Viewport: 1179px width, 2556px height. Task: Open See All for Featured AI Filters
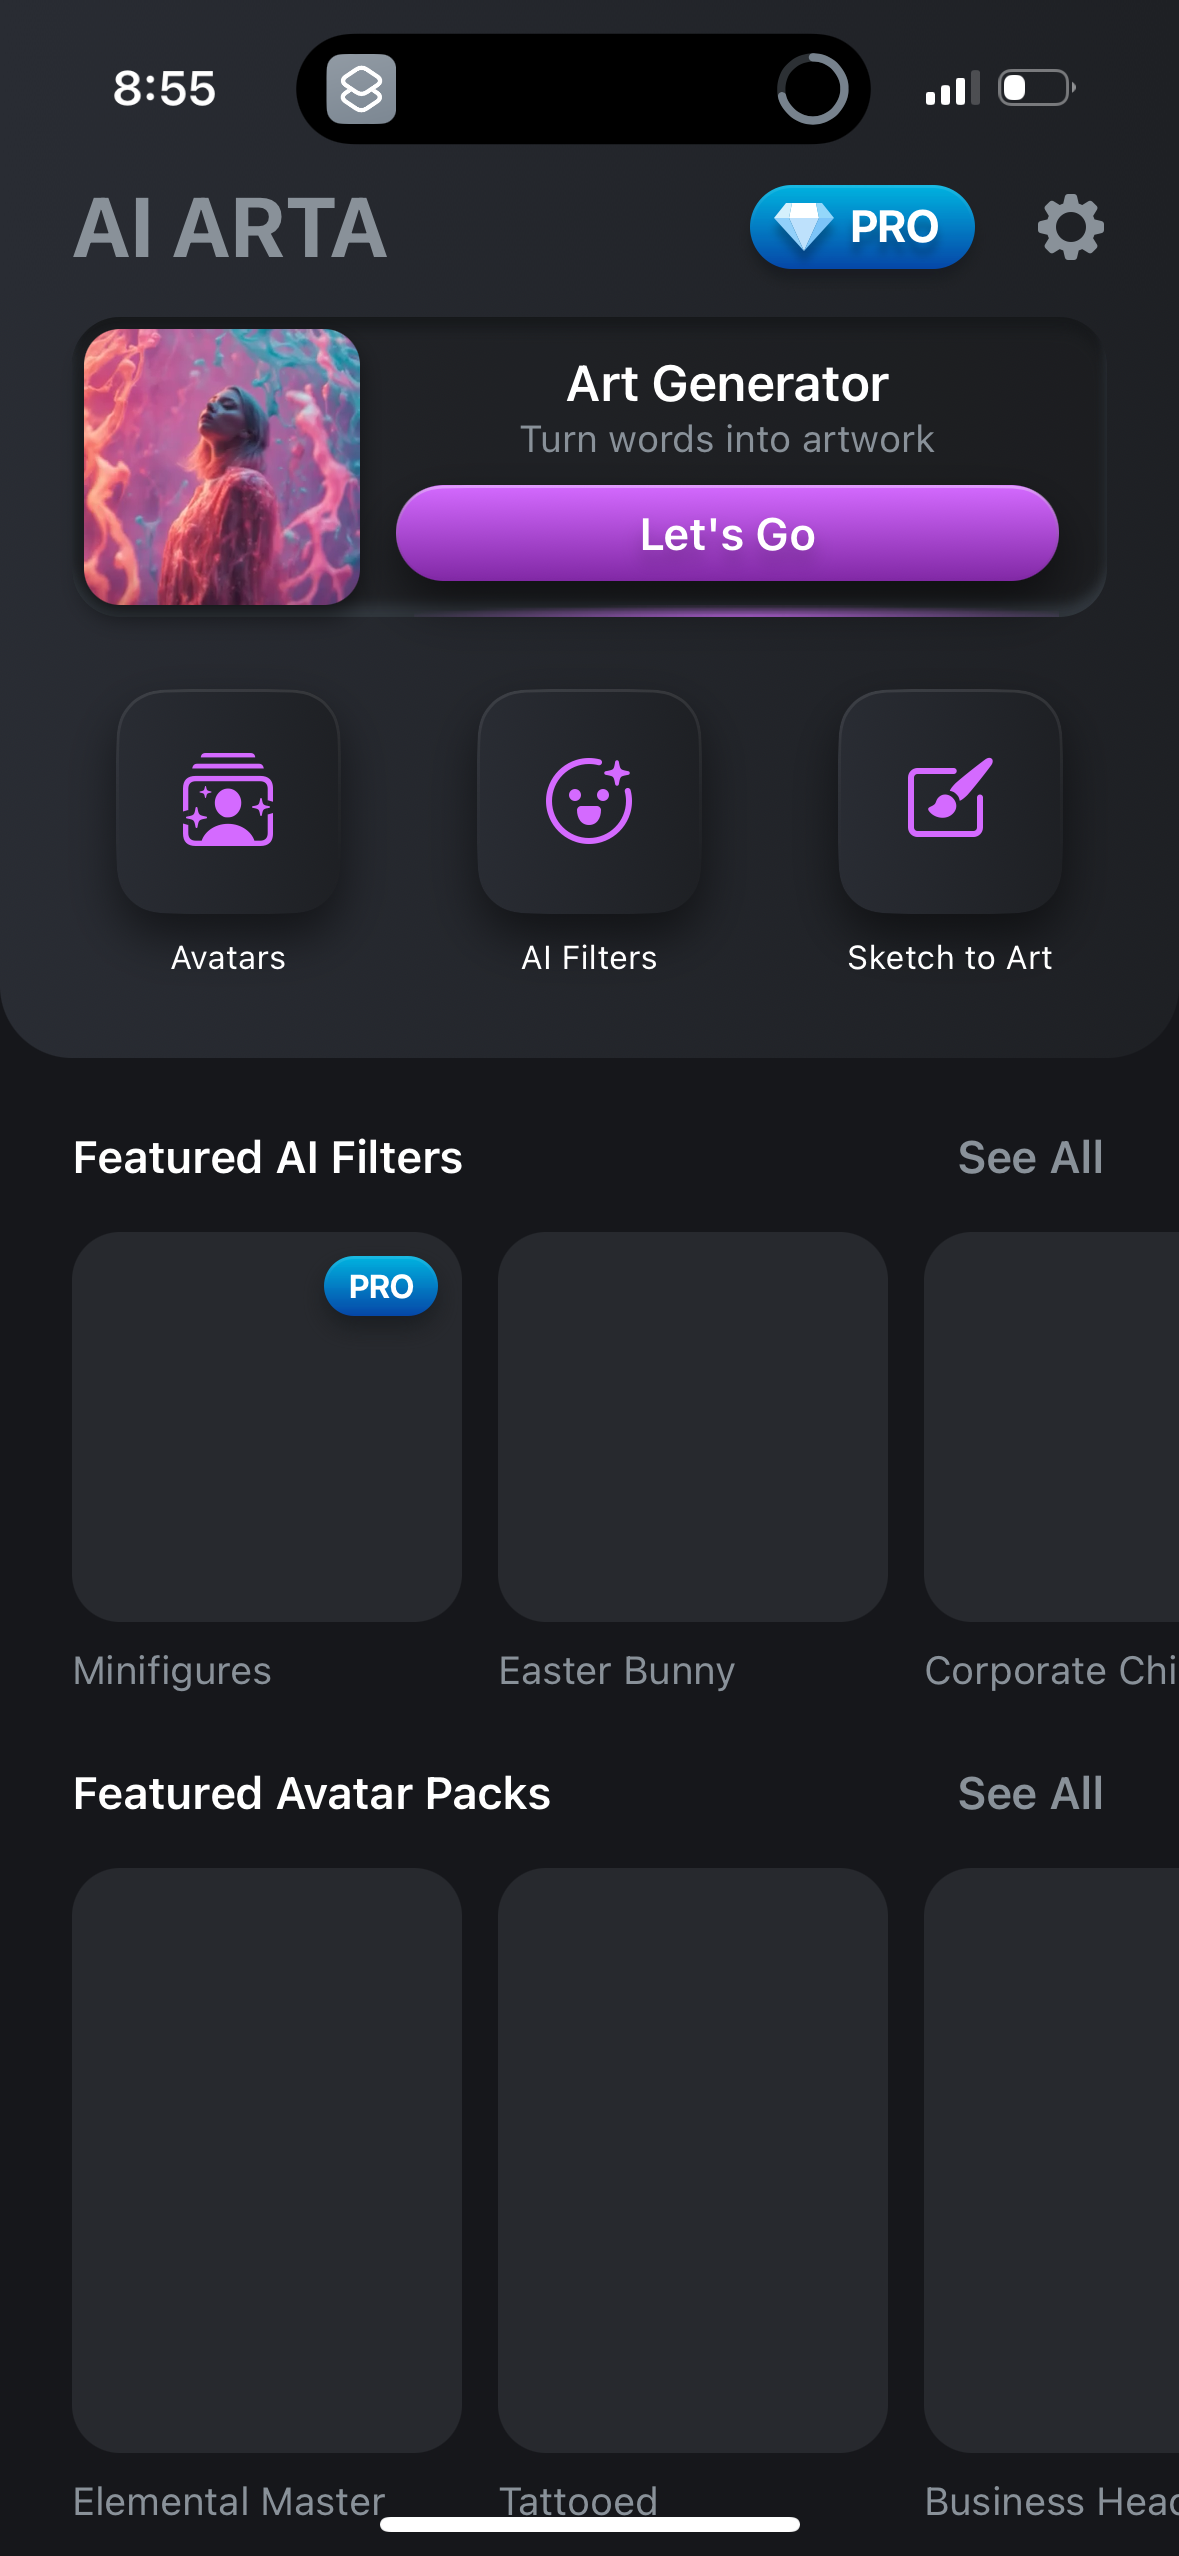point(1030,1157)
